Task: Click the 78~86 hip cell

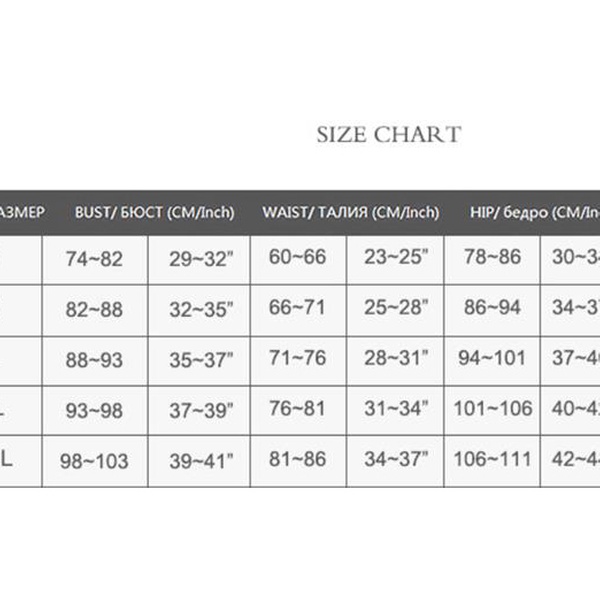Action: point(492,258)
